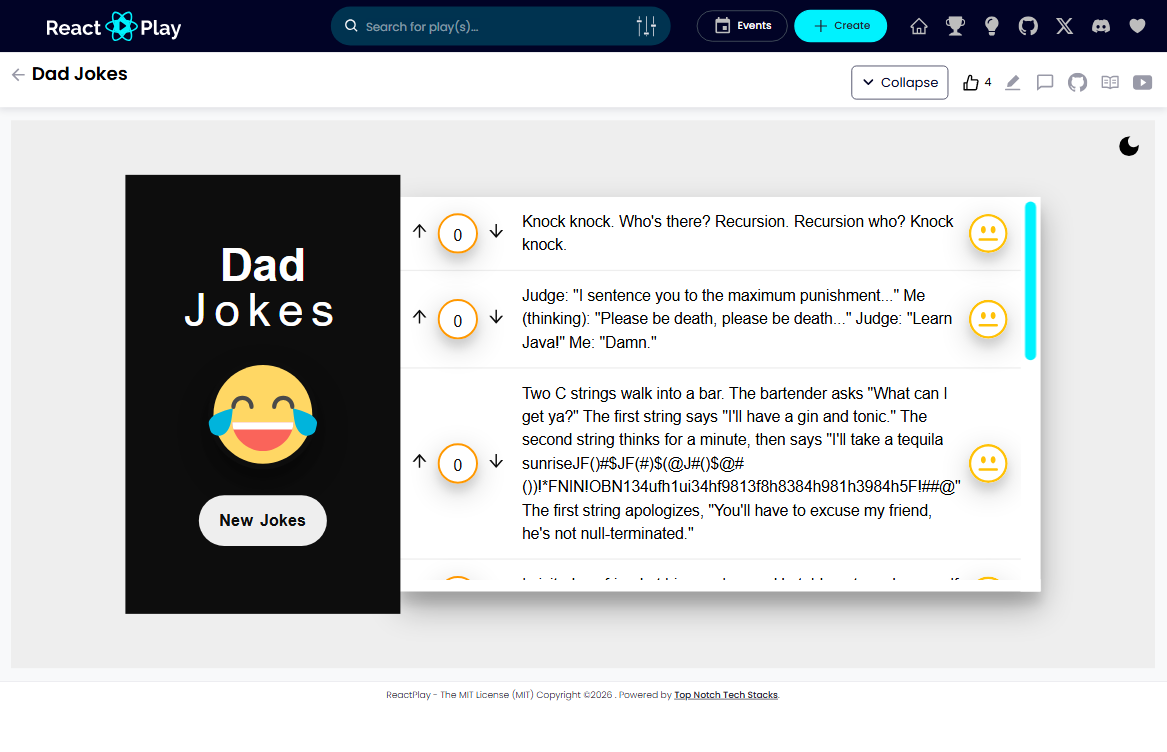Click the sponsor heart icon
Viewport: 1167px width, 752px height.
(1137, 26)
